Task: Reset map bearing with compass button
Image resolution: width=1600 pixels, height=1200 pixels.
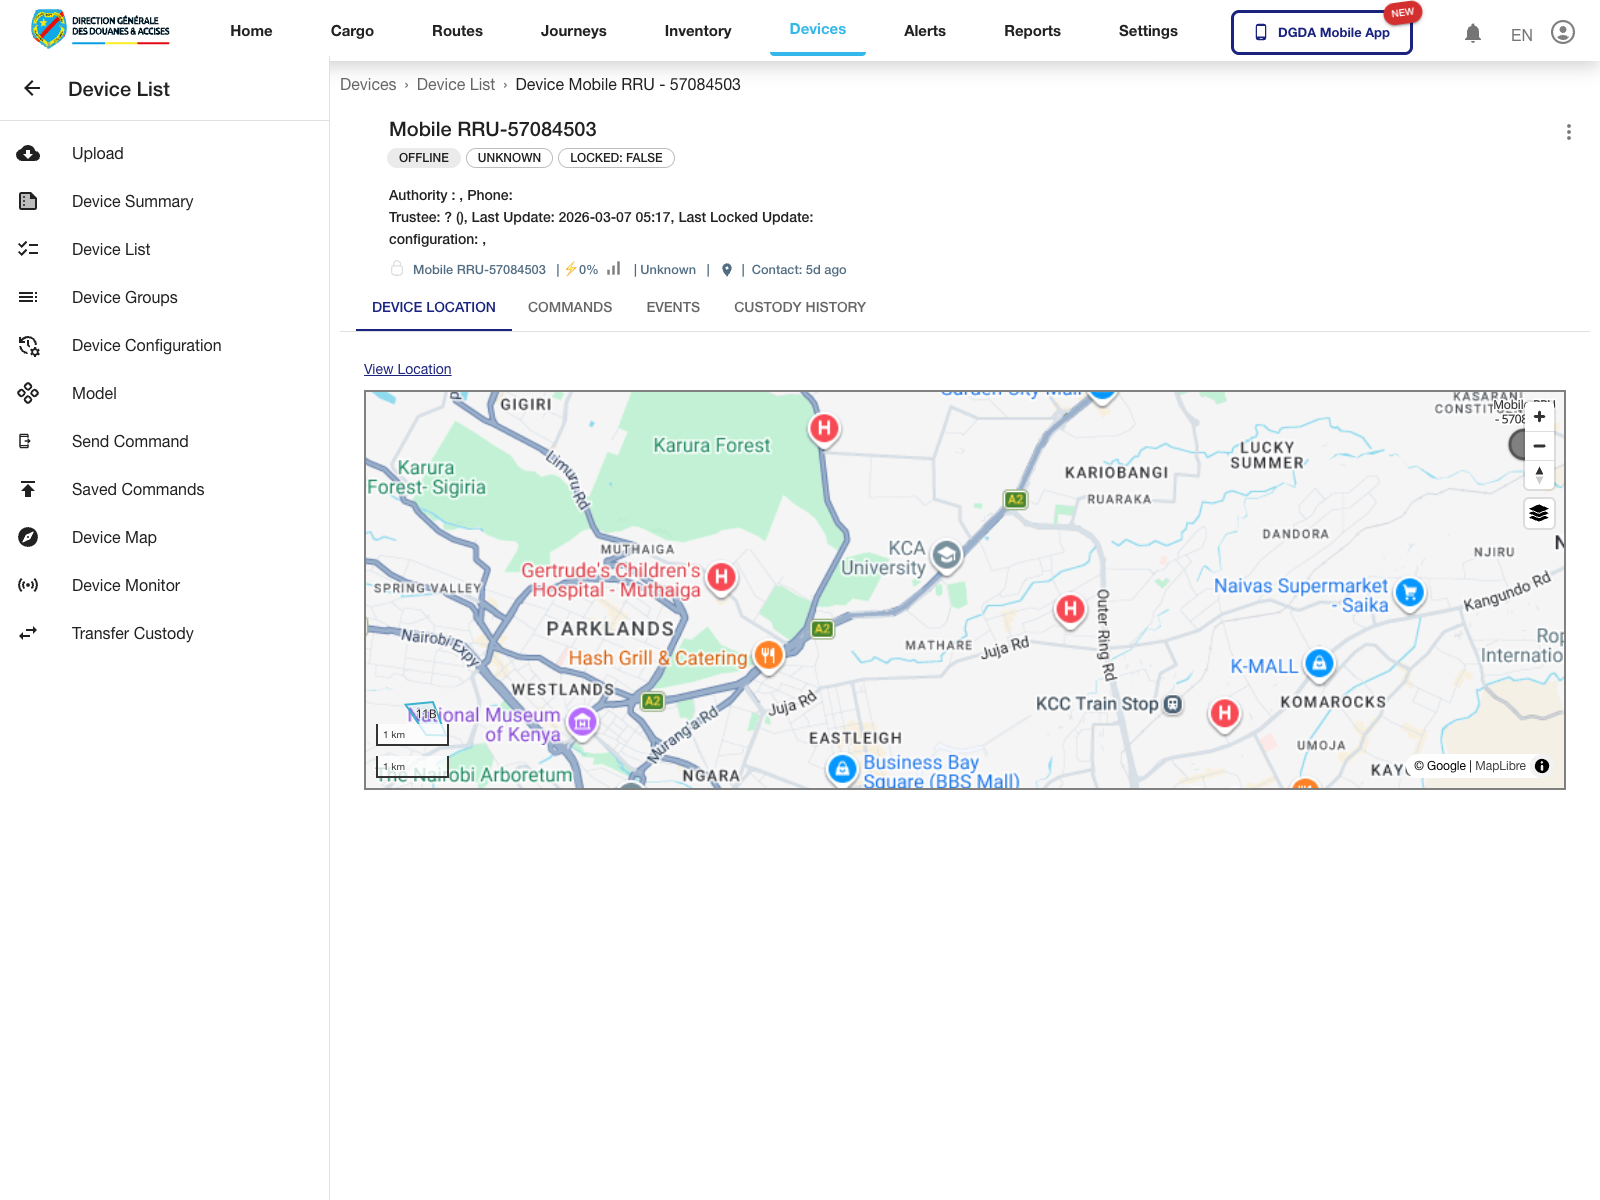Action: [1539, 475]
